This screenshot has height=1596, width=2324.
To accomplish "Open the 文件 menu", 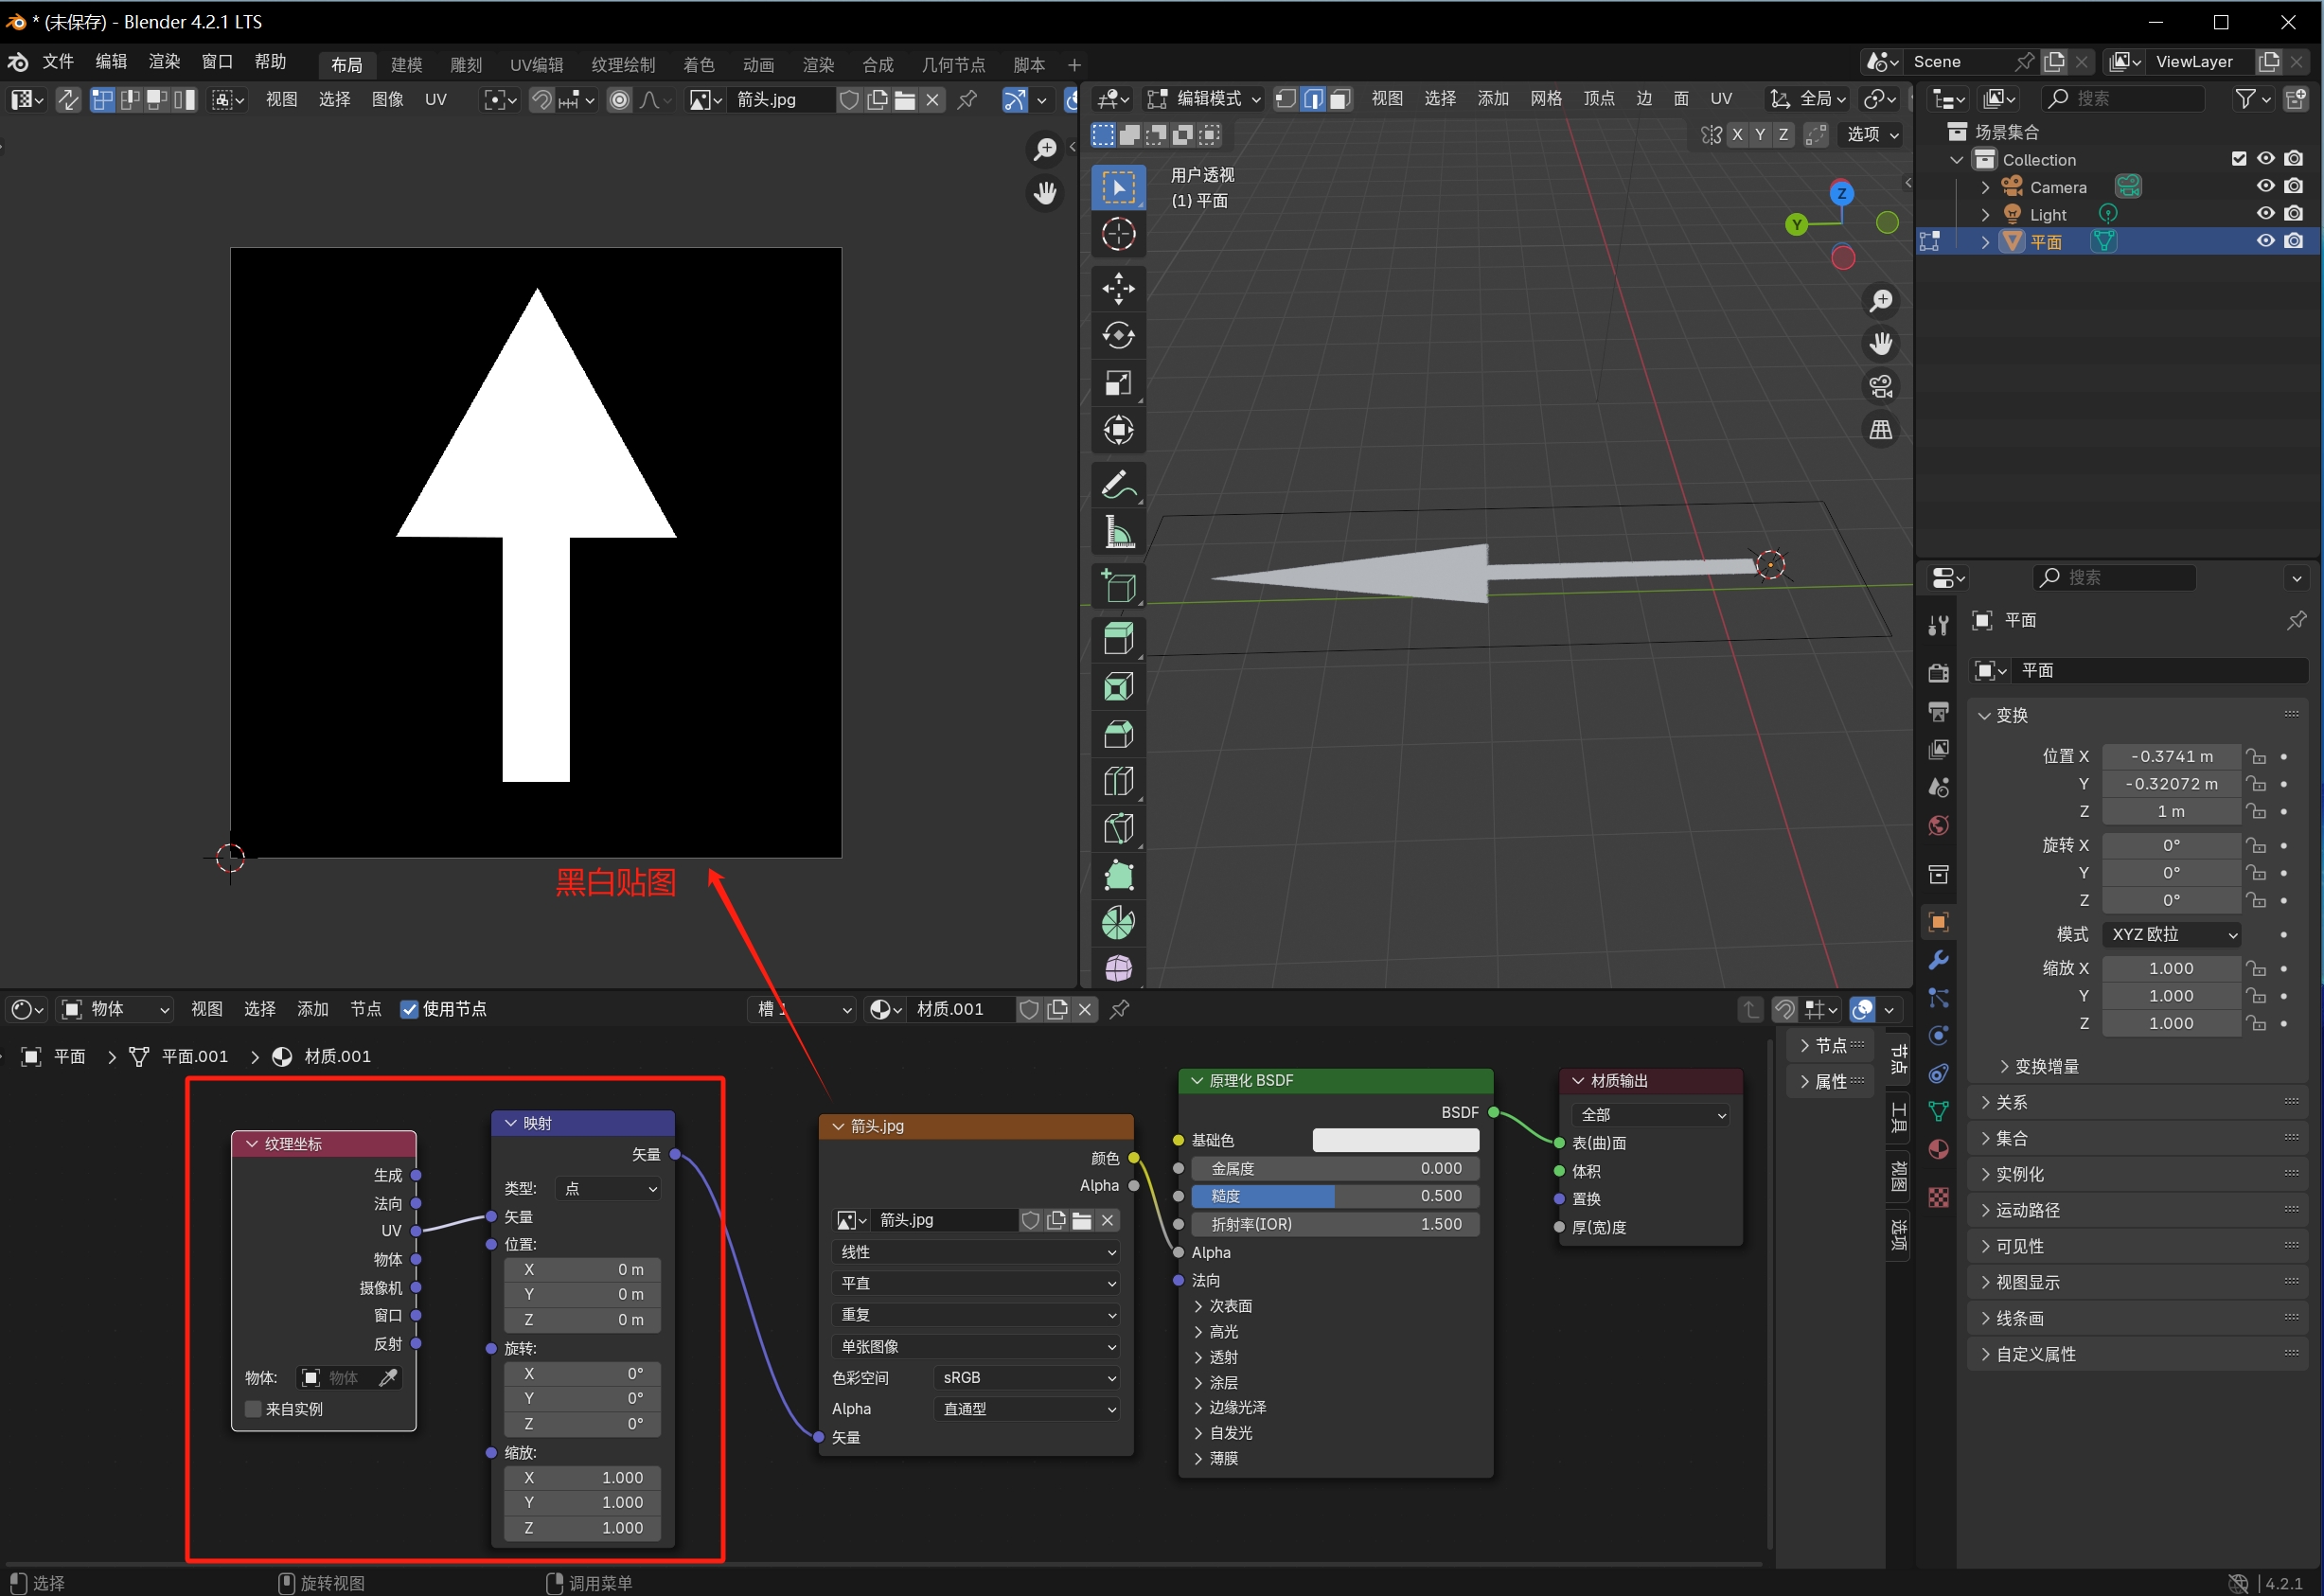I will pyautogui.click(x=58, y=62).
